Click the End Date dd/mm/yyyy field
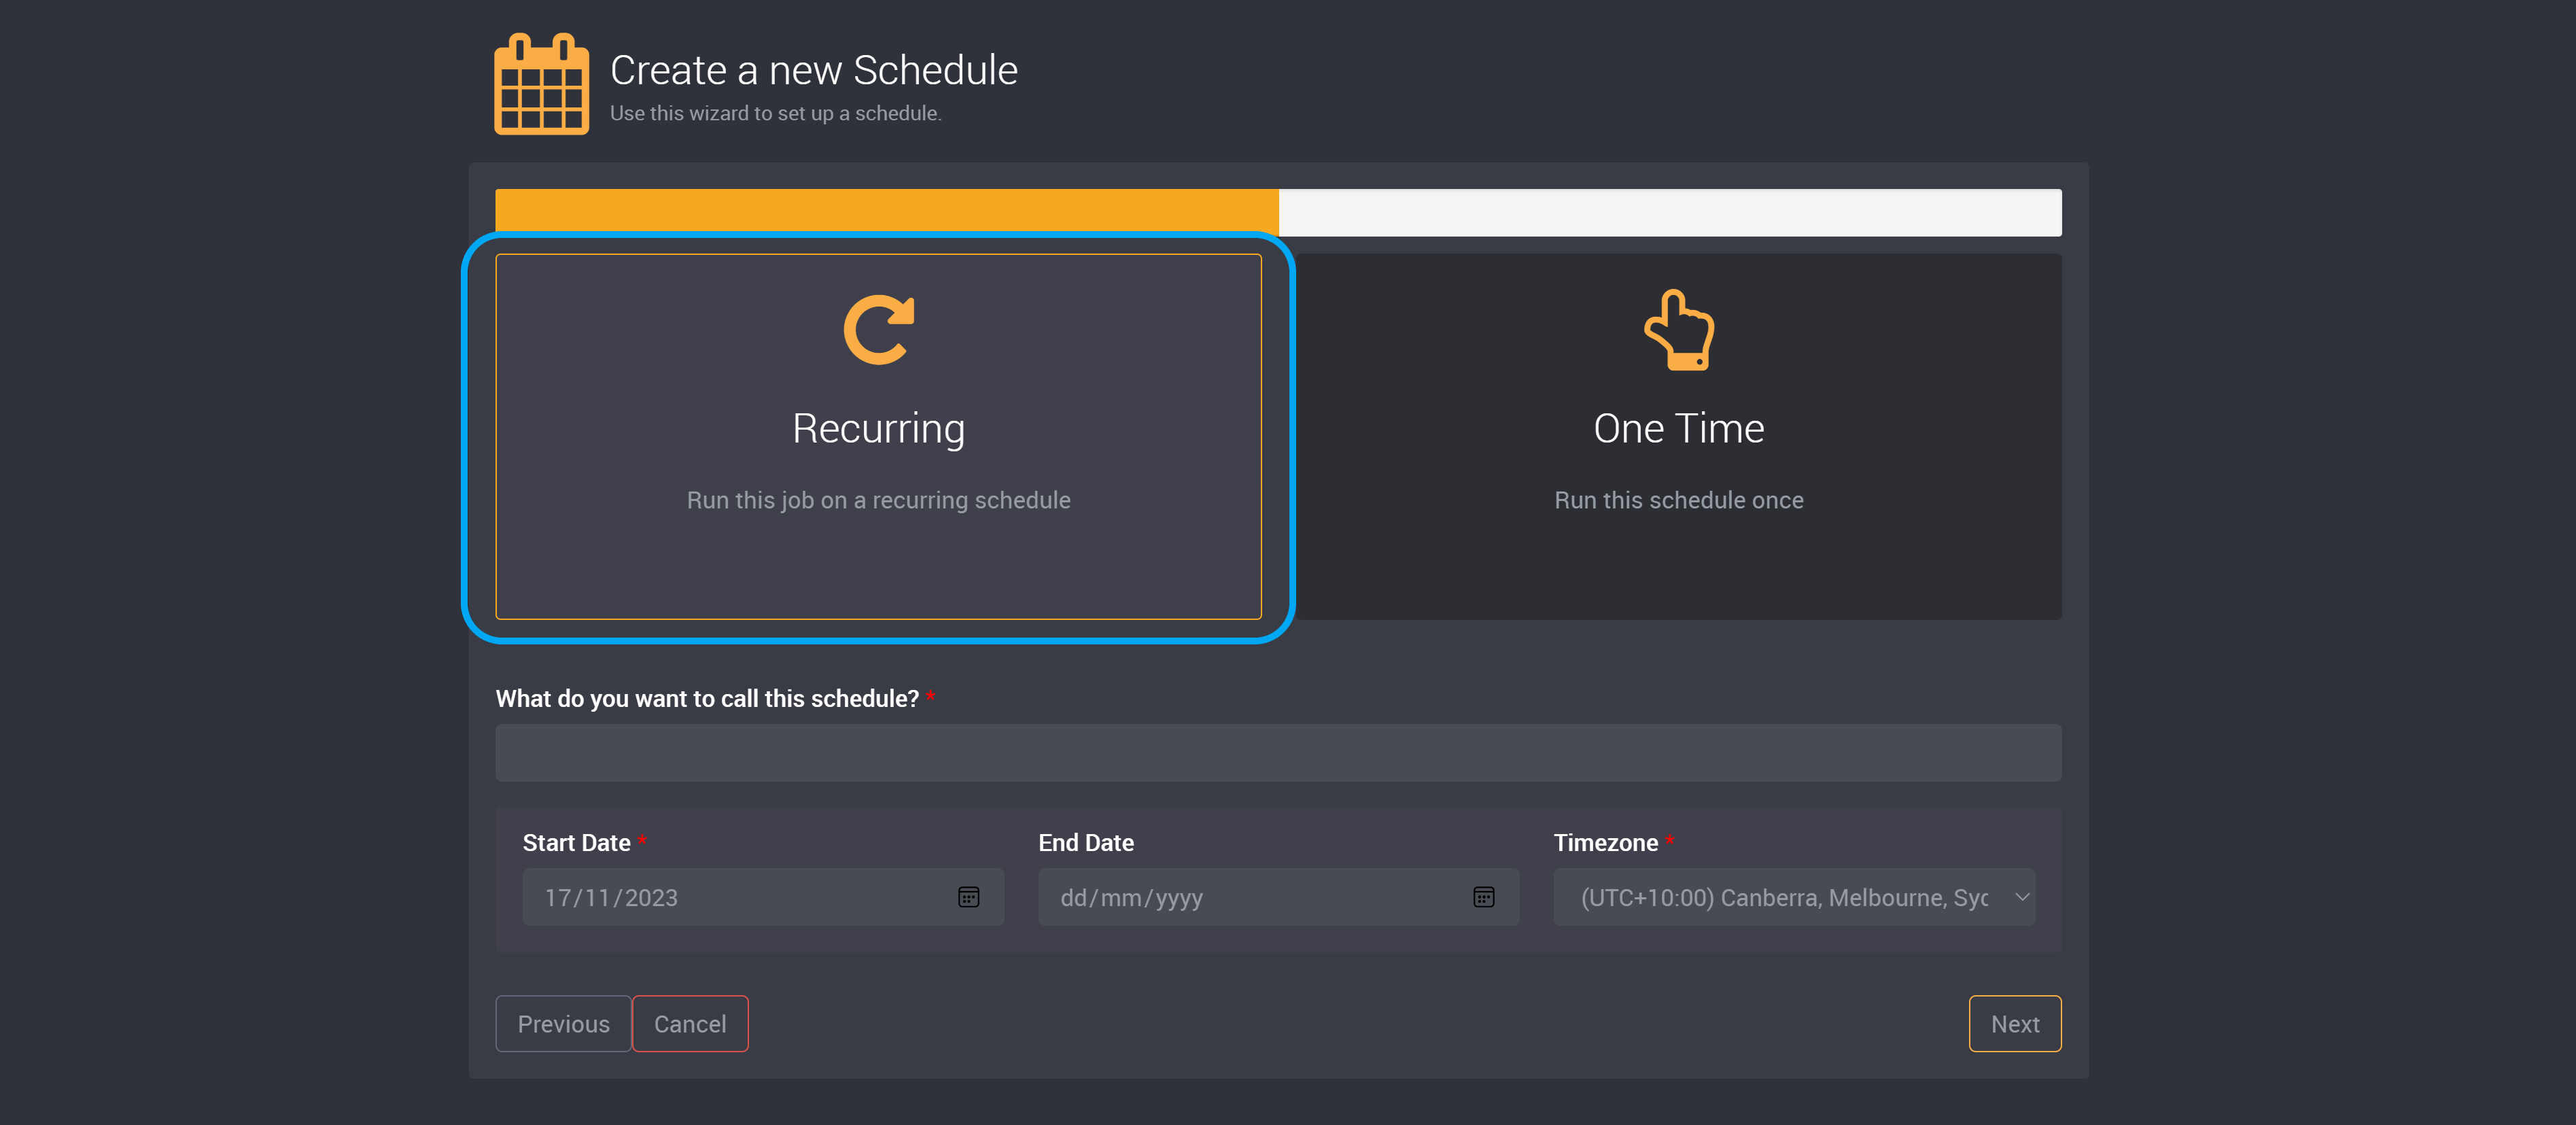The height and width of the screenshot is (1125, 2576). point(1278,897)
